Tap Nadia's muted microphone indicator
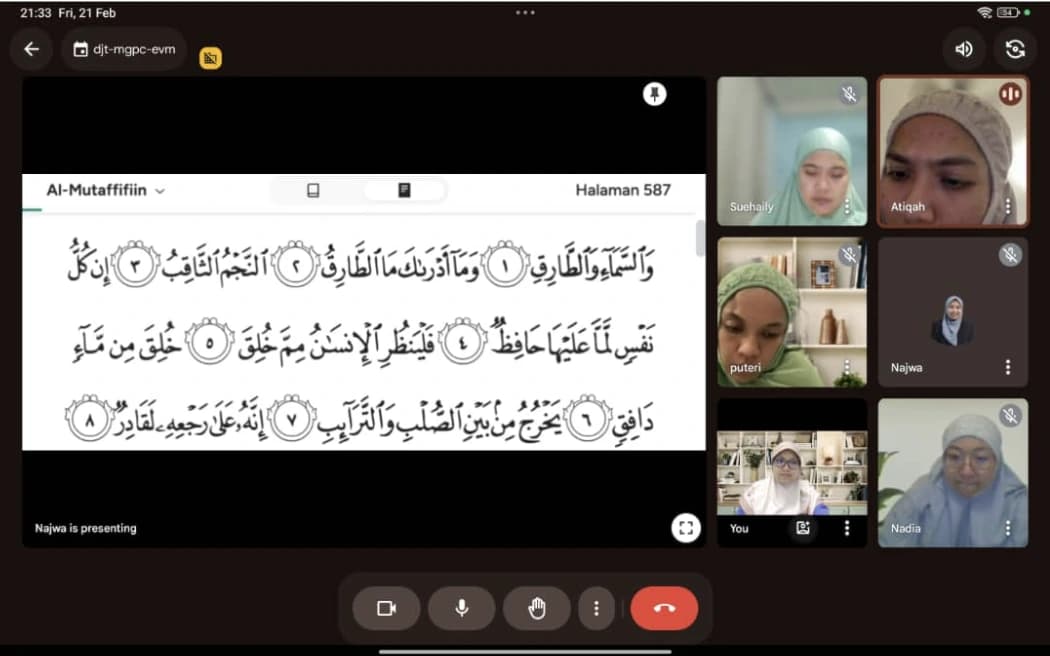Image resolution: width=1050 pixels, height=656 pixels. click(1010, 416)
